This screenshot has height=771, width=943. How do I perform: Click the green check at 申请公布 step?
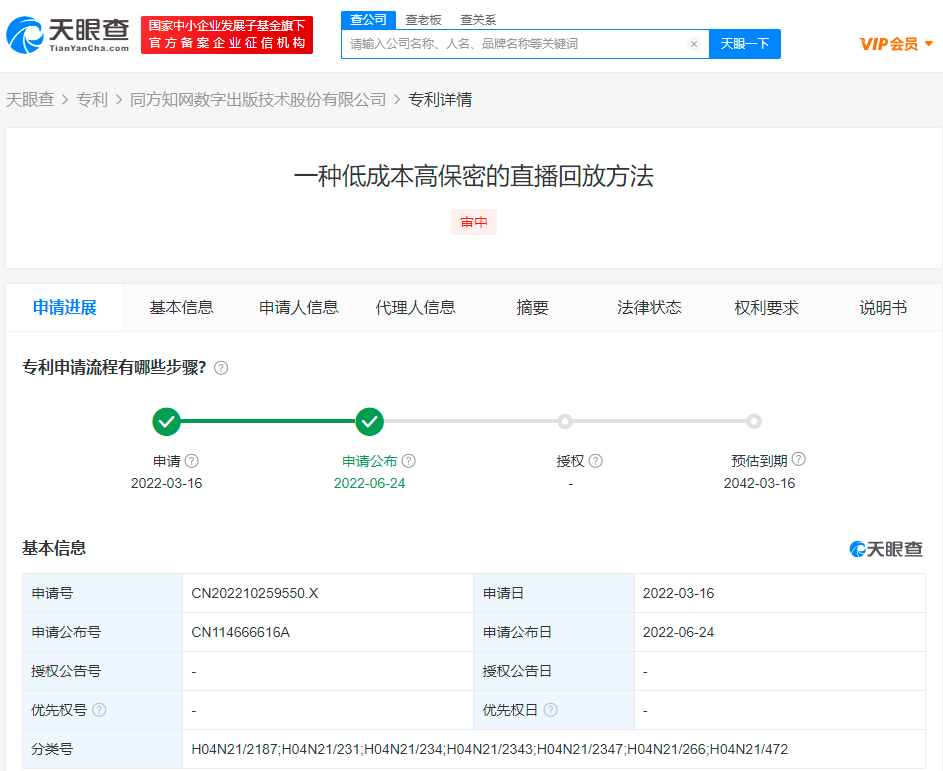tap(369, 422)
